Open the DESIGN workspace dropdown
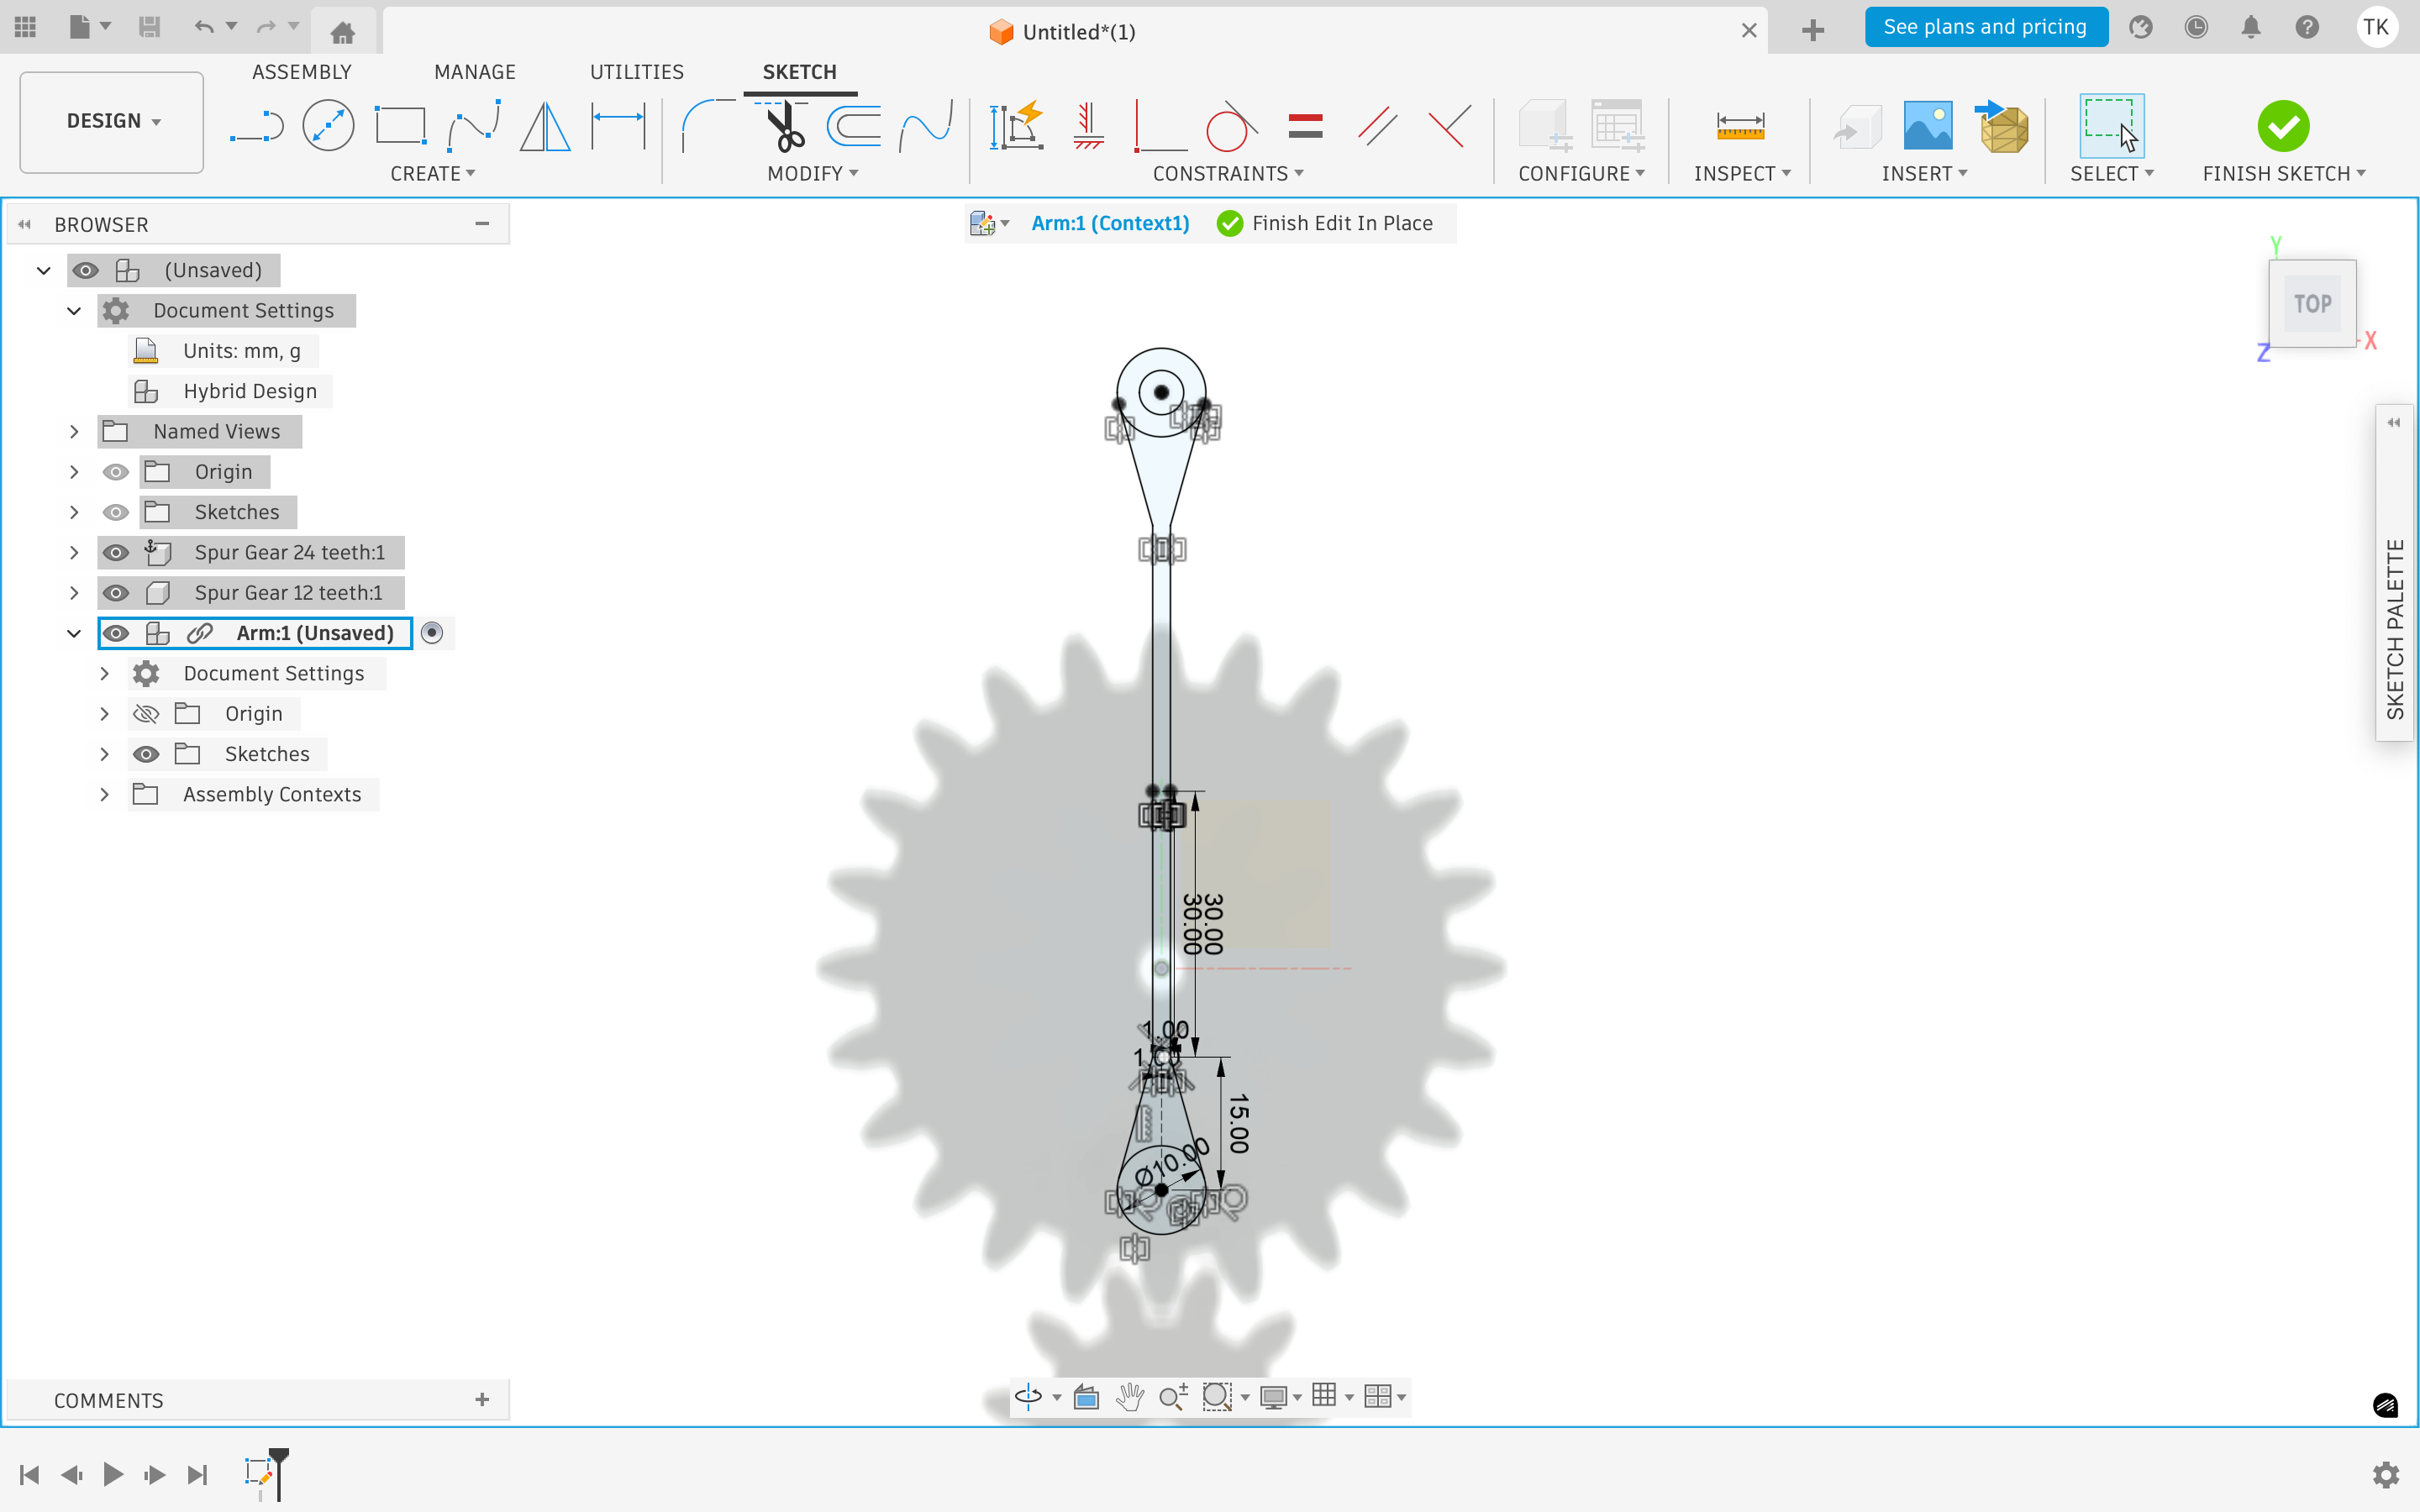The image size is (2420, 1512). (x=112, y=121)
